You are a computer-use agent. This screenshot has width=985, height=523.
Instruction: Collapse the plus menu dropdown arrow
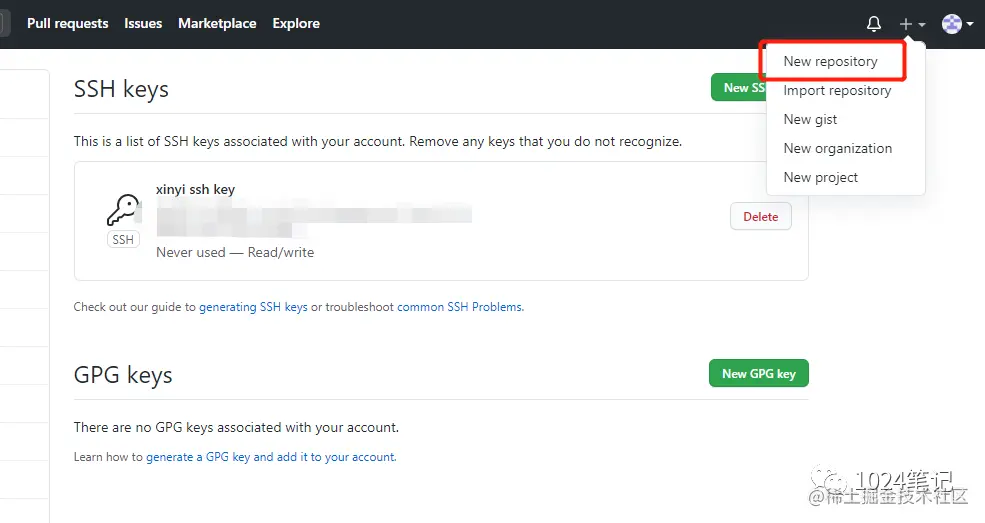pyautogui.click(x=922, y=24)
